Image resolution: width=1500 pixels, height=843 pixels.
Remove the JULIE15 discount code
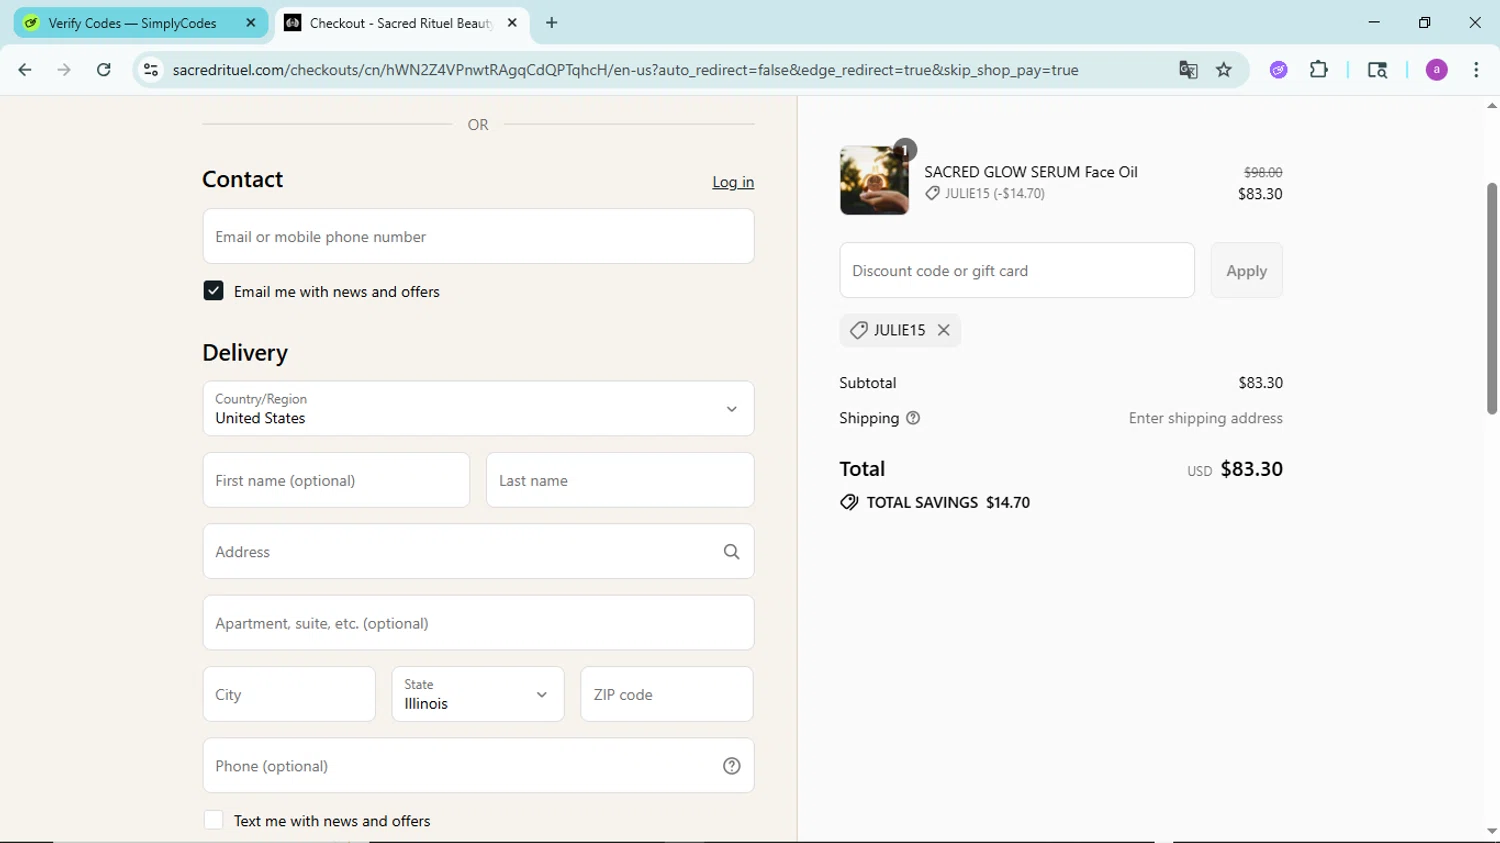(x=943, y=330)
